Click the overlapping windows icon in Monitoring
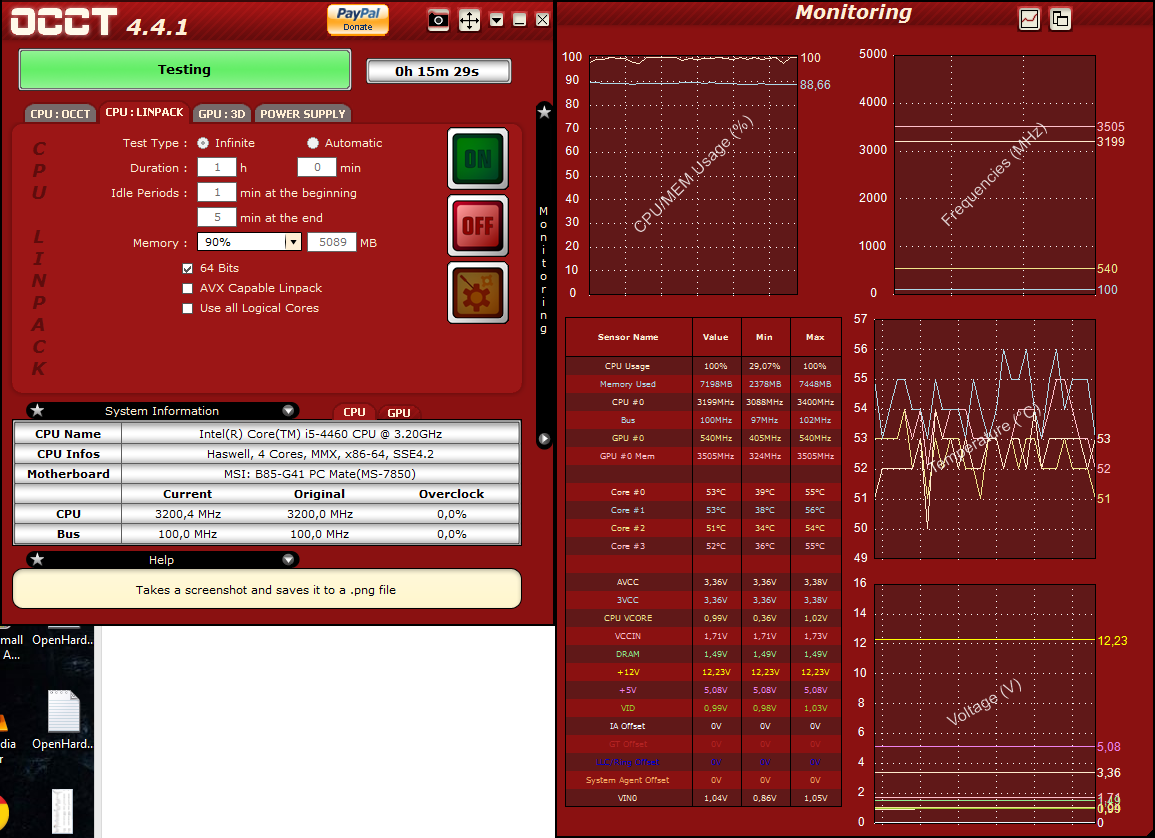The image size is (1155, 838). pos(1061,19)
